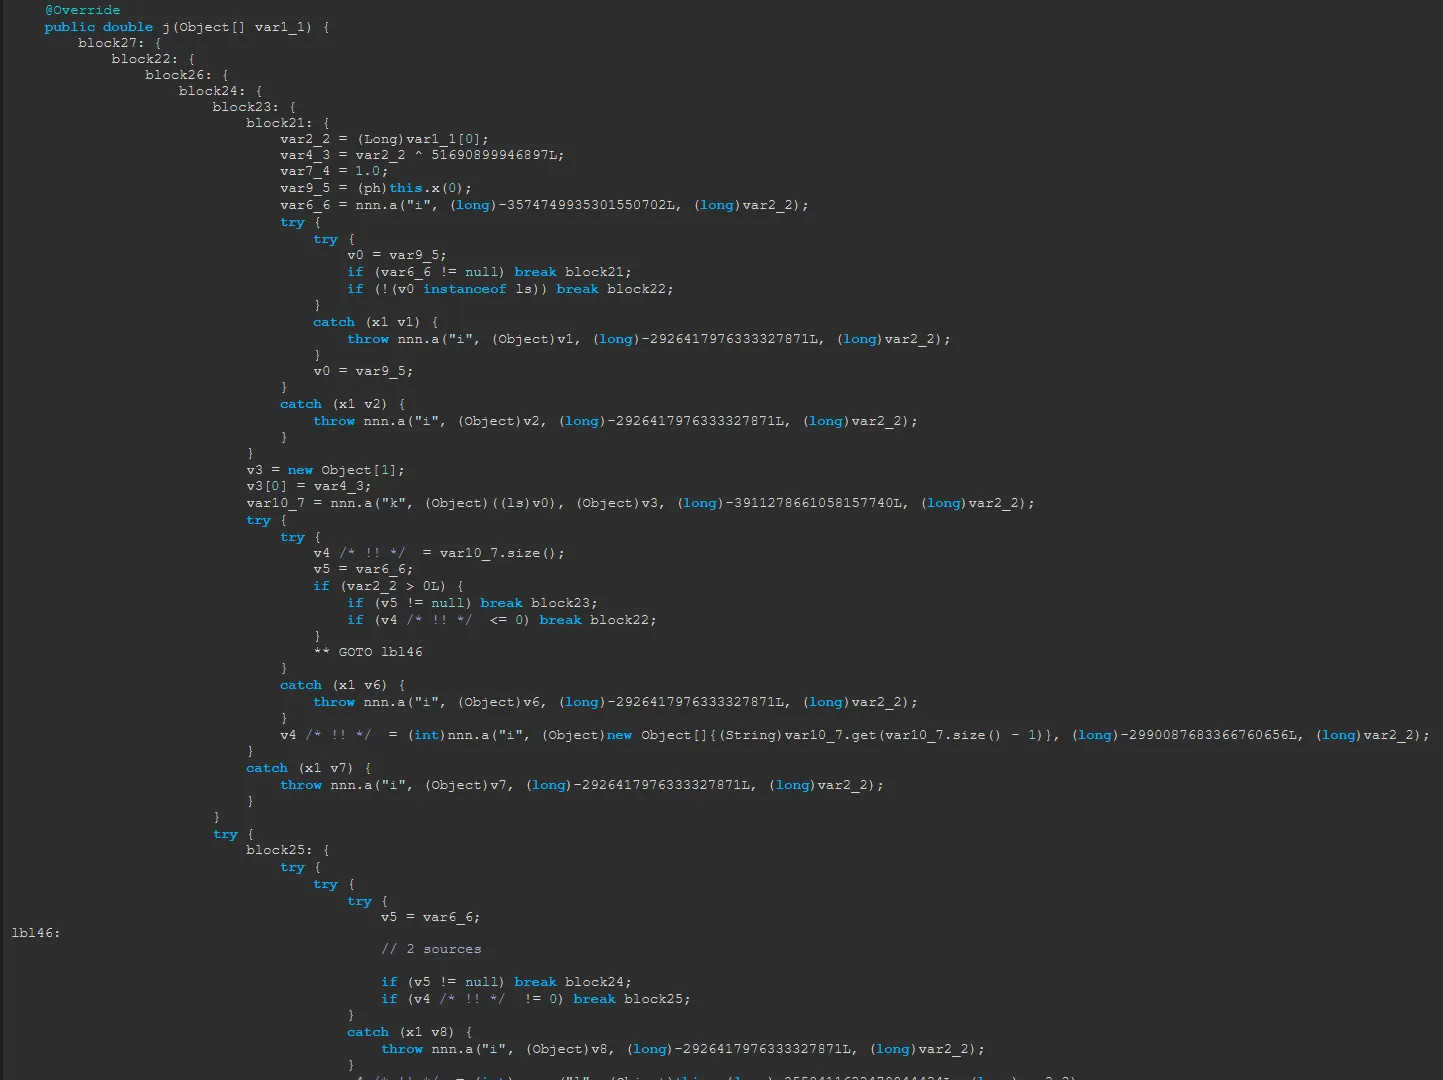
Task: Click the 'instanceof ls' condition line
Action: 510,289
